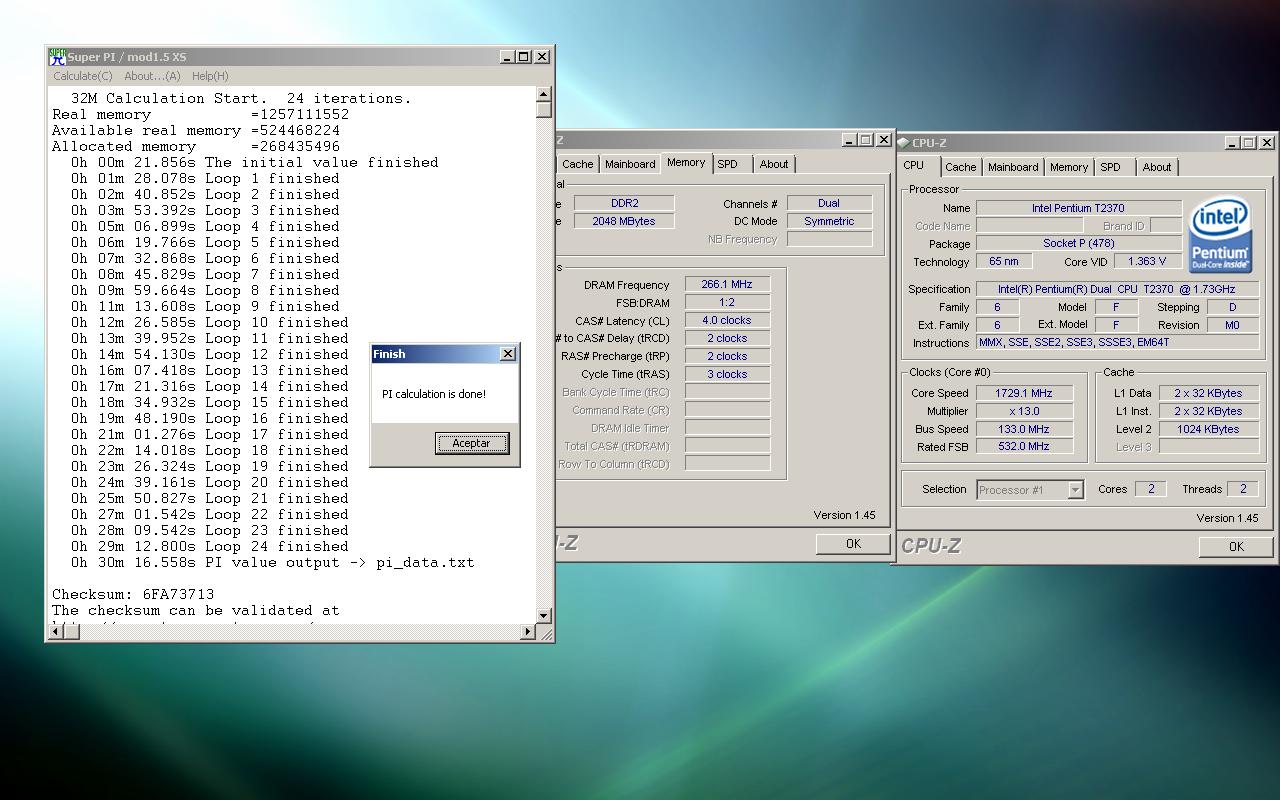Click the Super PI title bar icon
The image size is (1280, 800).
pos(58,57)
